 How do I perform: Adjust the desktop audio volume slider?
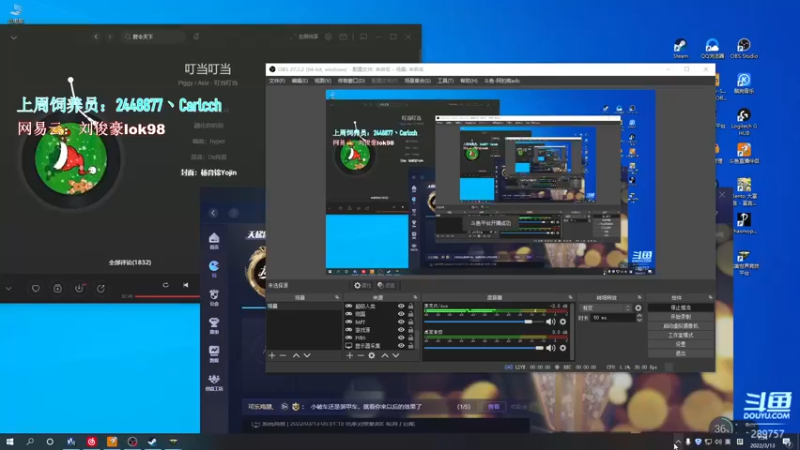coord(484,348)
